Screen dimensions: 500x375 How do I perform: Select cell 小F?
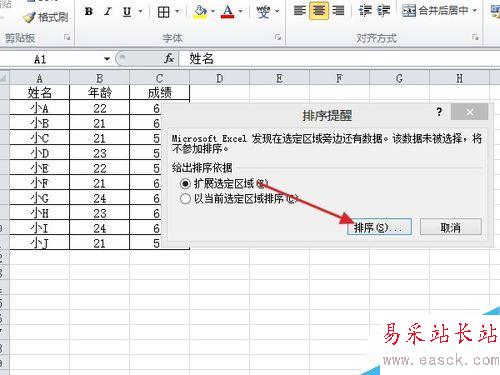(x=39, y=183)
